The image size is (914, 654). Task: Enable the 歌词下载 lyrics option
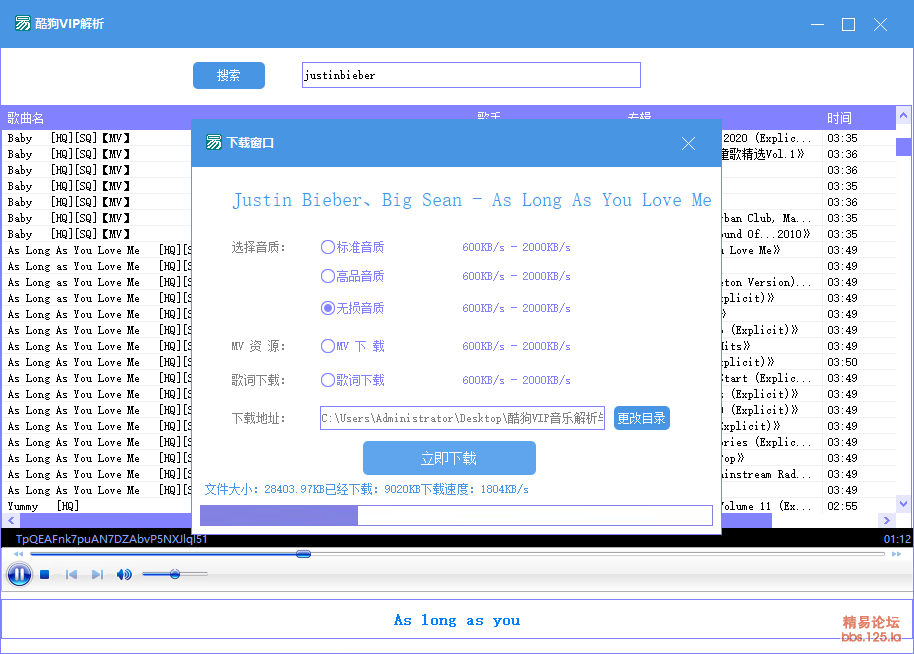point(352,380)
